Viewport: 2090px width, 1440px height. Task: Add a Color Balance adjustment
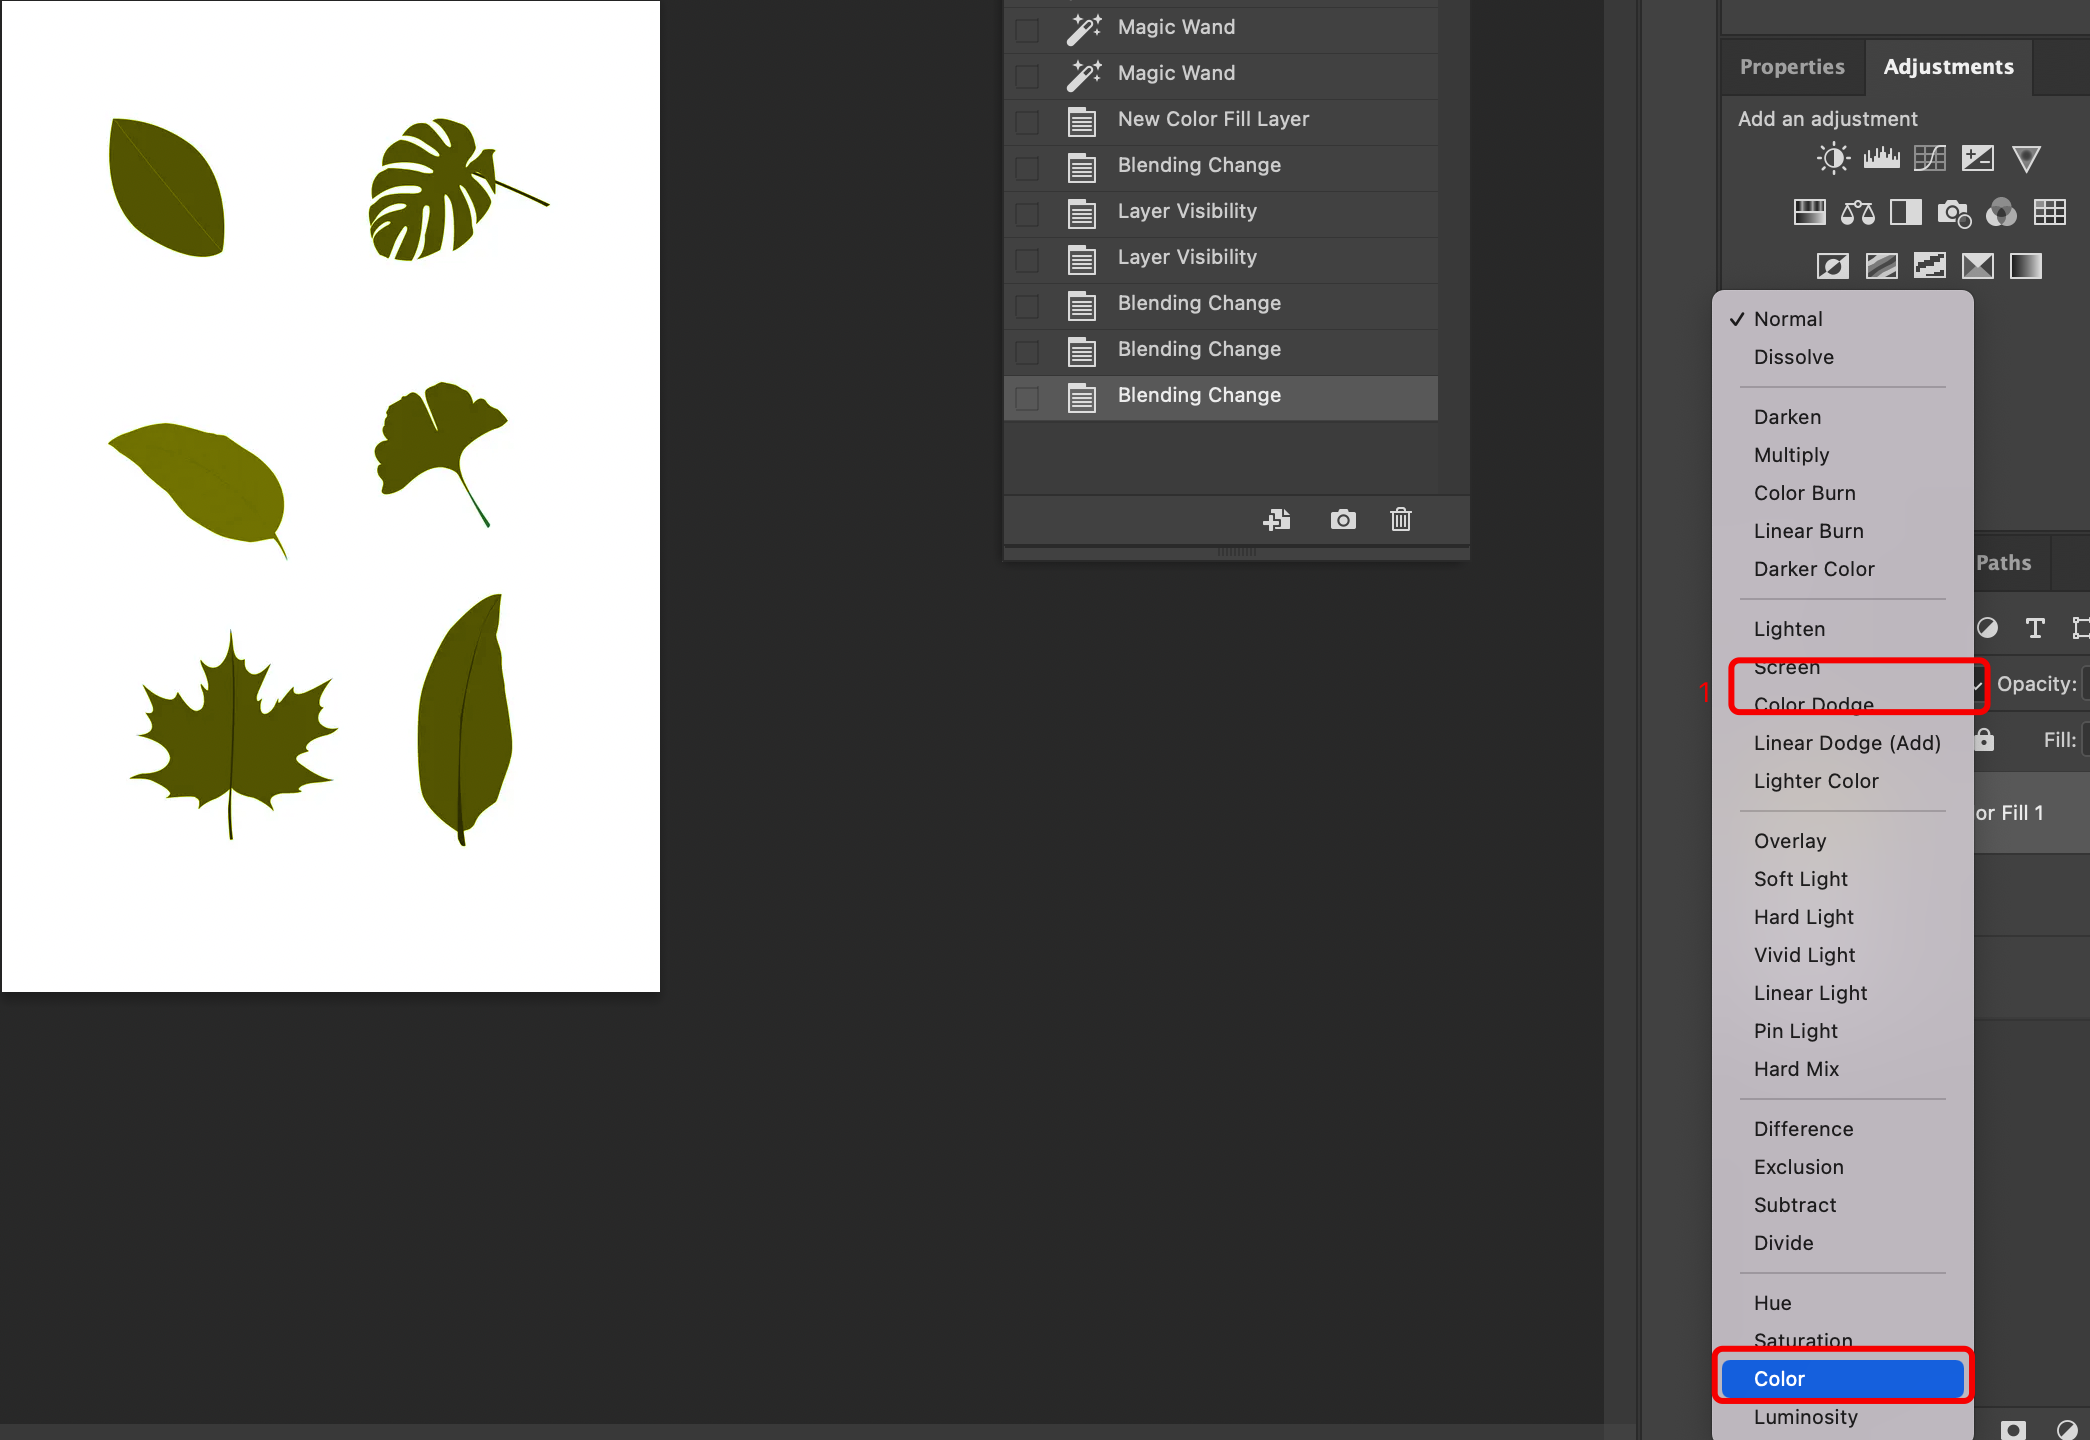[x=1857, y=212]
